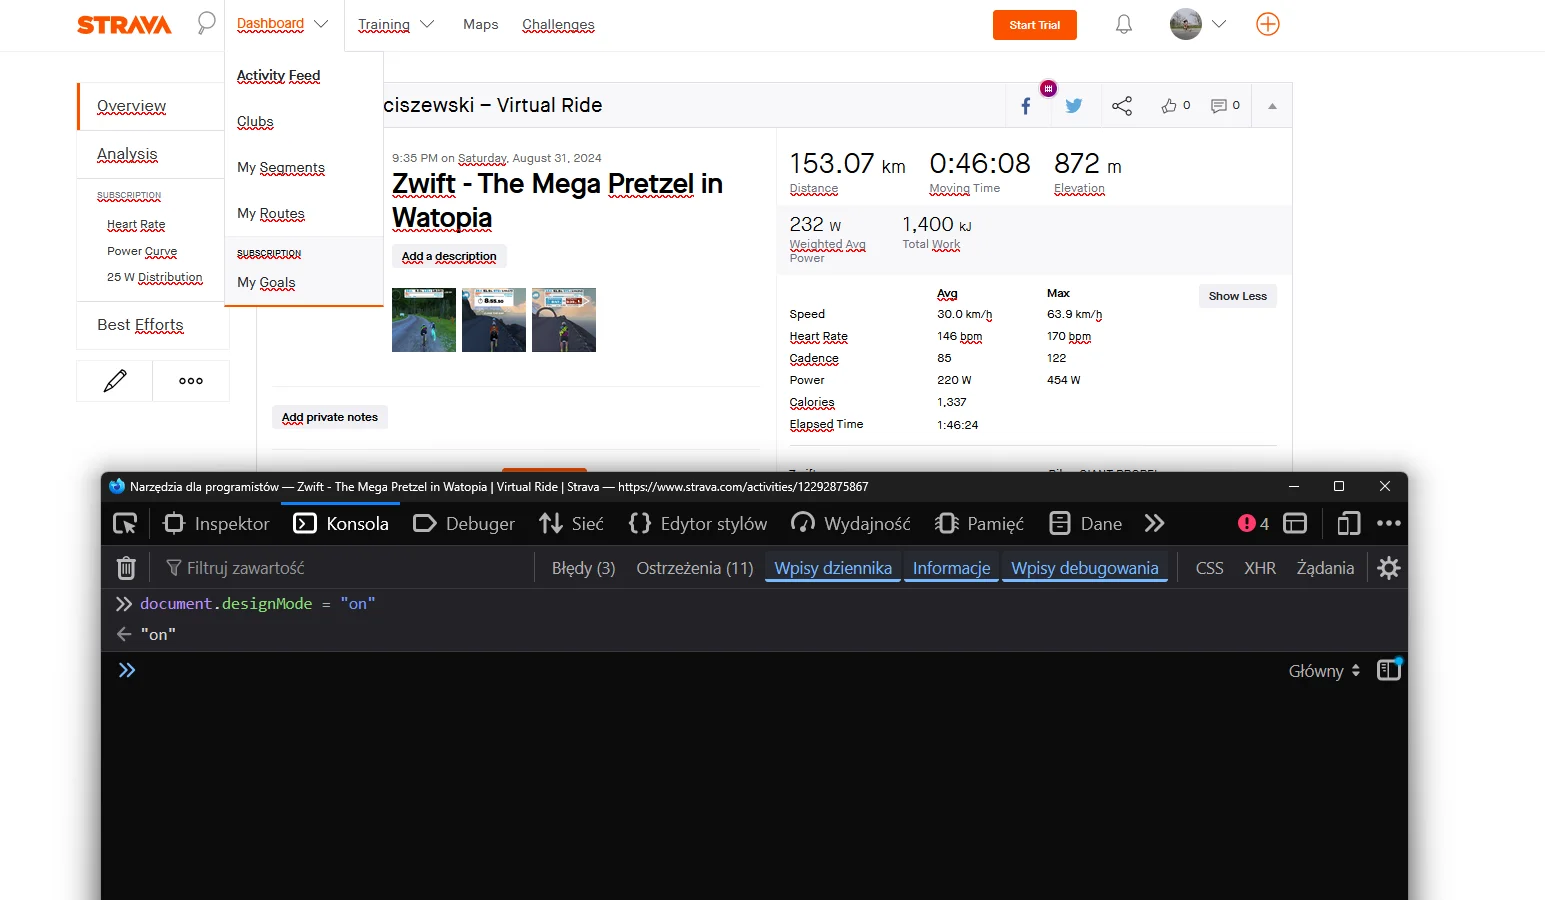
Task: Toggle XHR filter in console
Action: pyautogui.click(x=1260, y=568)
